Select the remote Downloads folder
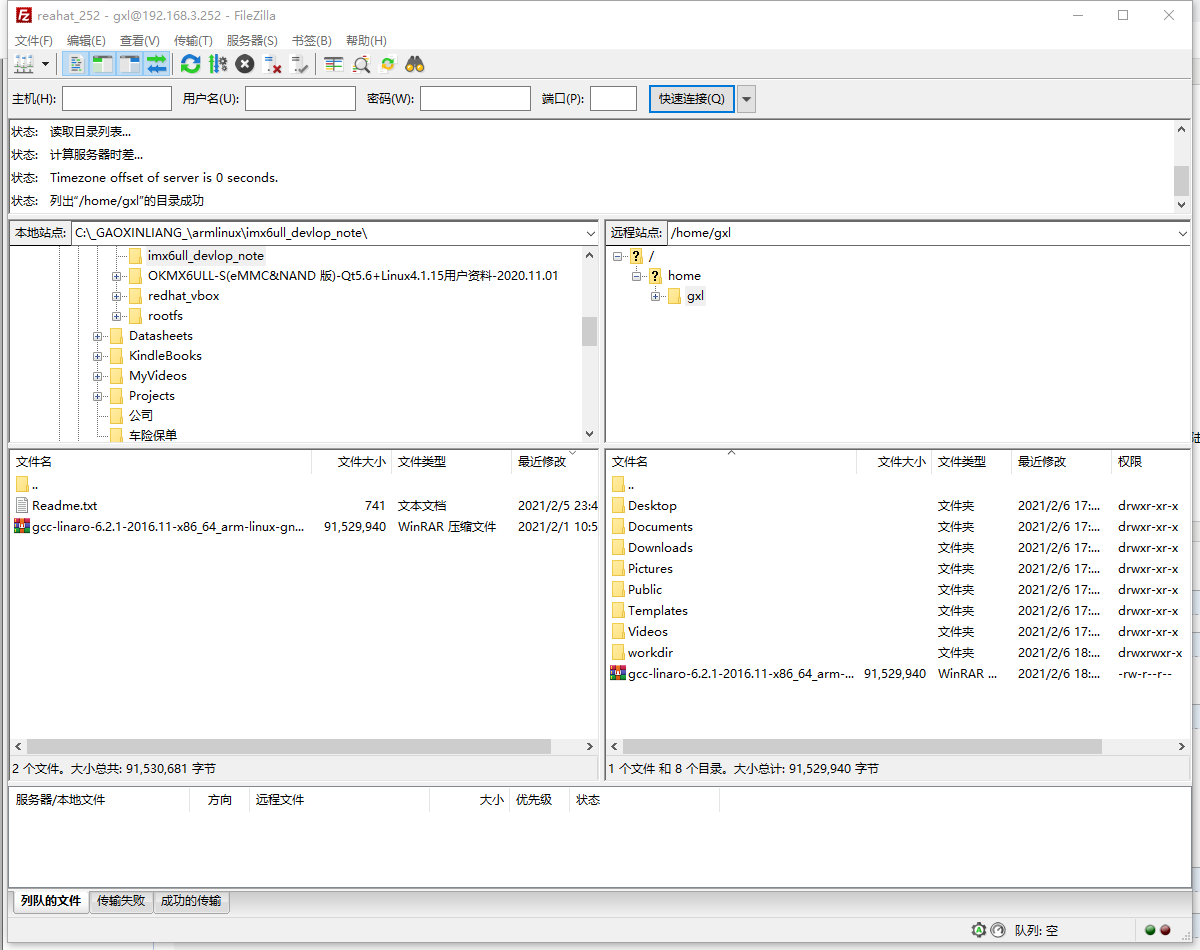The image size is (1200, 950). click(x=660, y=548)
